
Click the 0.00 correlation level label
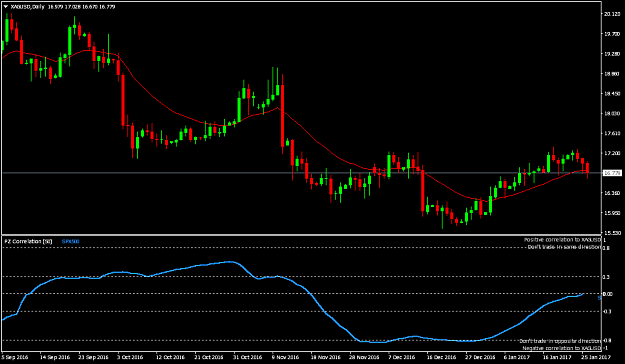(x=607, y=294)
